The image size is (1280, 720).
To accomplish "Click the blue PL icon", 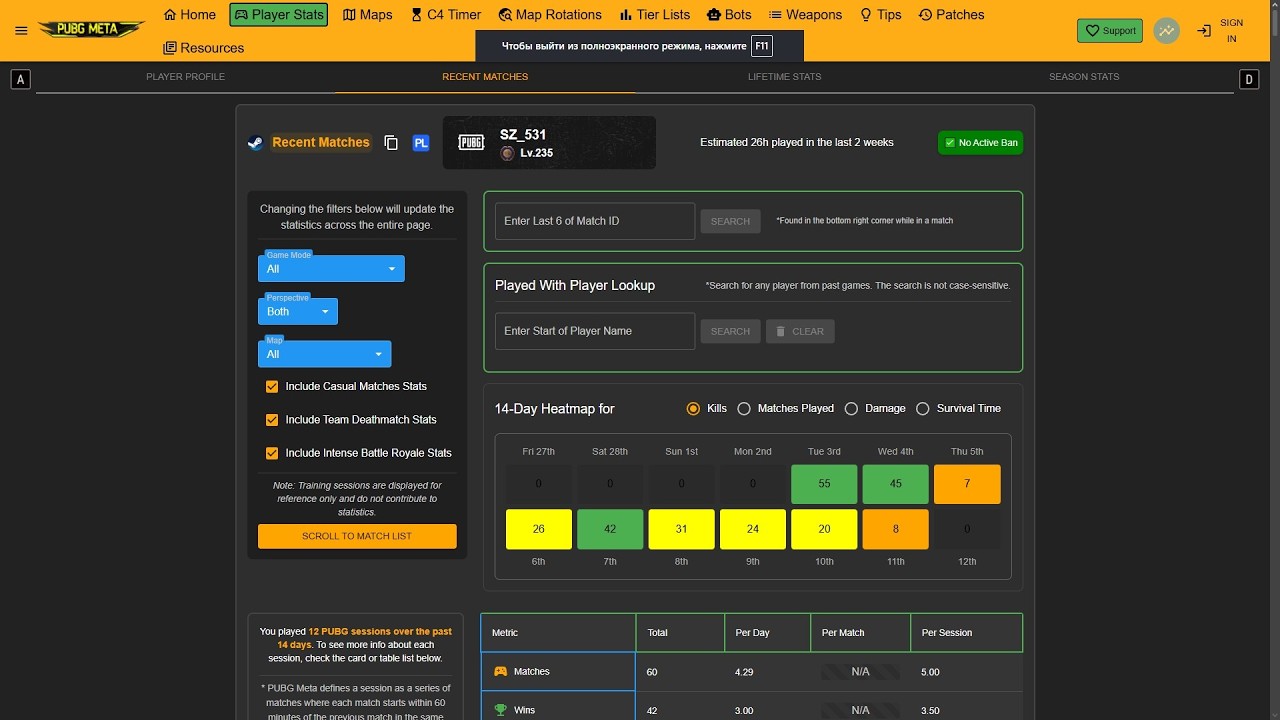I will [x=421, y=143].
